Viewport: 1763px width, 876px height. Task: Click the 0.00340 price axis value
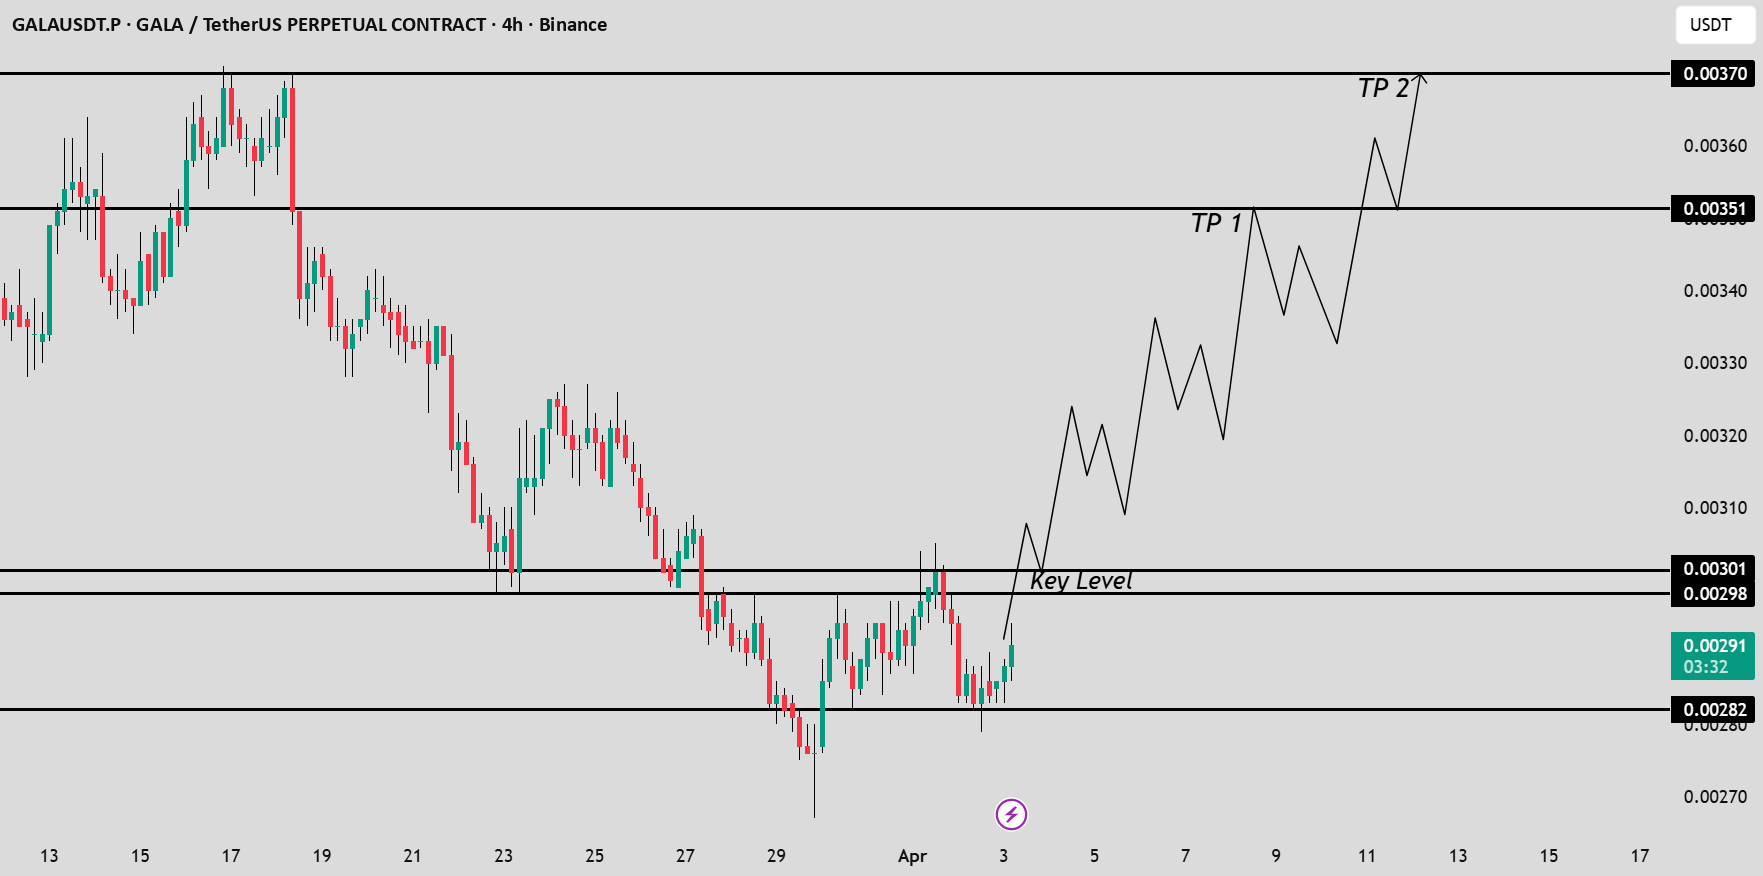1715,291
